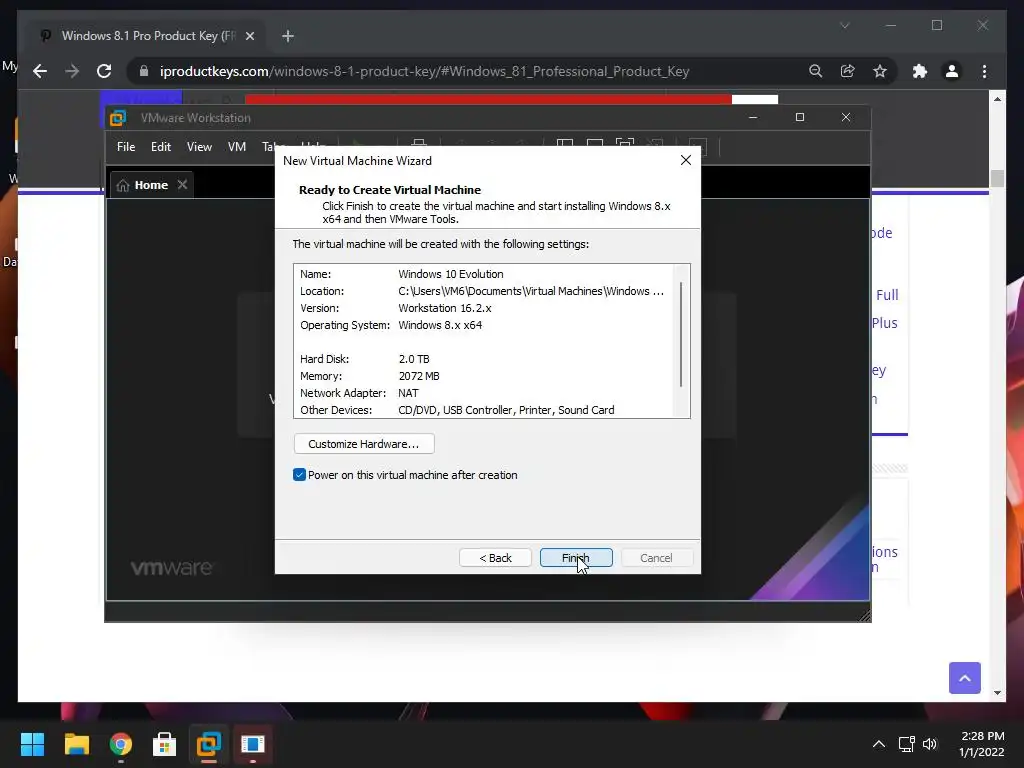Close the Windows 8.1 Pro Product Key tab
The image size is (1024, 768).
249,36
